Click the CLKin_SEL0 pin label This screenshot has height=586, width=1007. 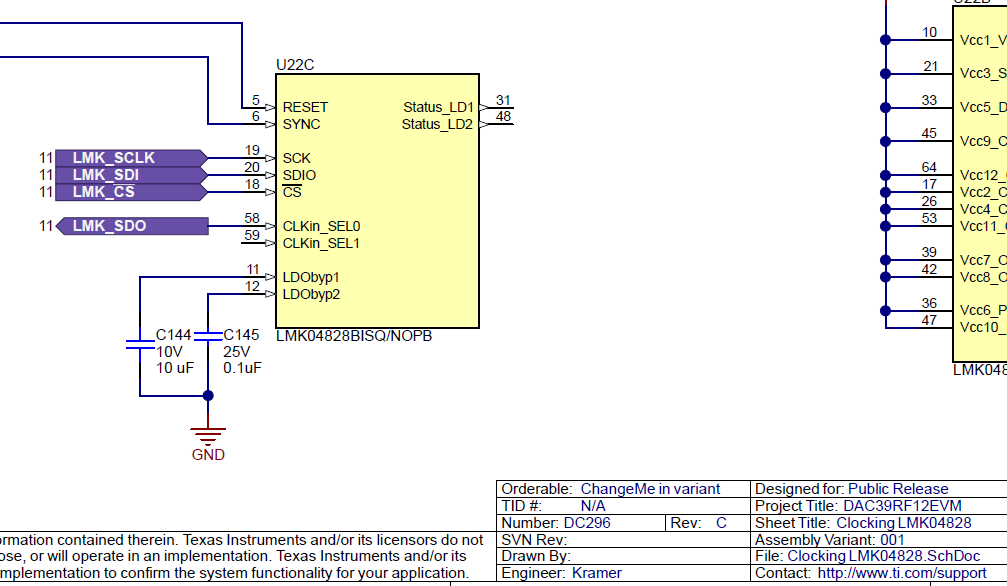[321, 226]
